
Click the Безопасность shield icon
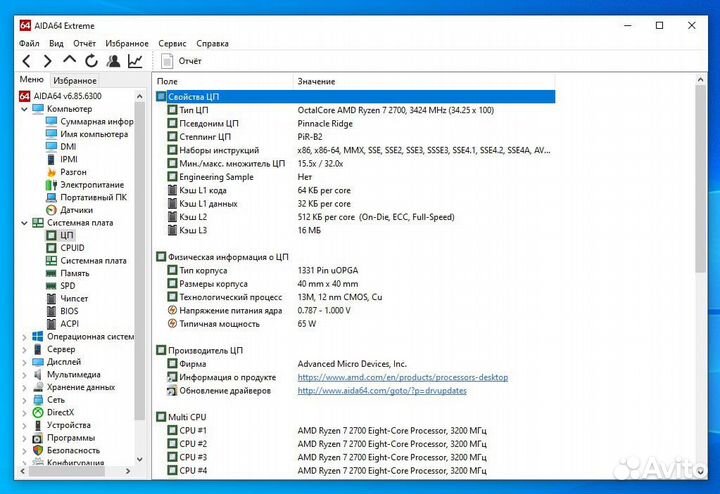tap(38, 450)
